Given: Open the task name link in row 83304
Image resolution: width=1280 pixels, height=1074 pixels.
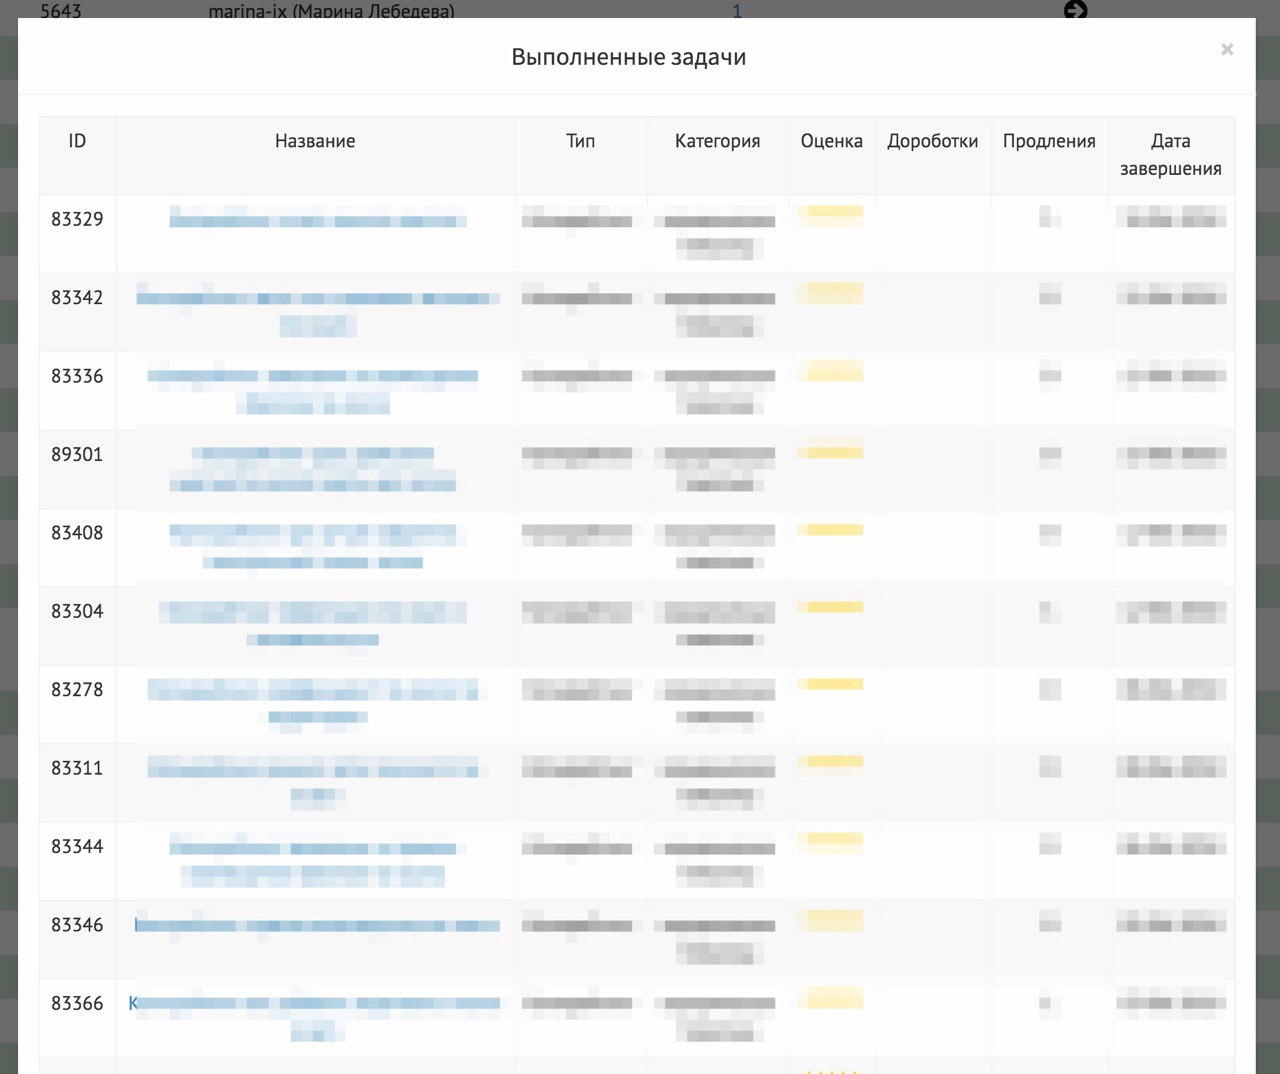Looking at the screenshot, I should click(313, 624).
